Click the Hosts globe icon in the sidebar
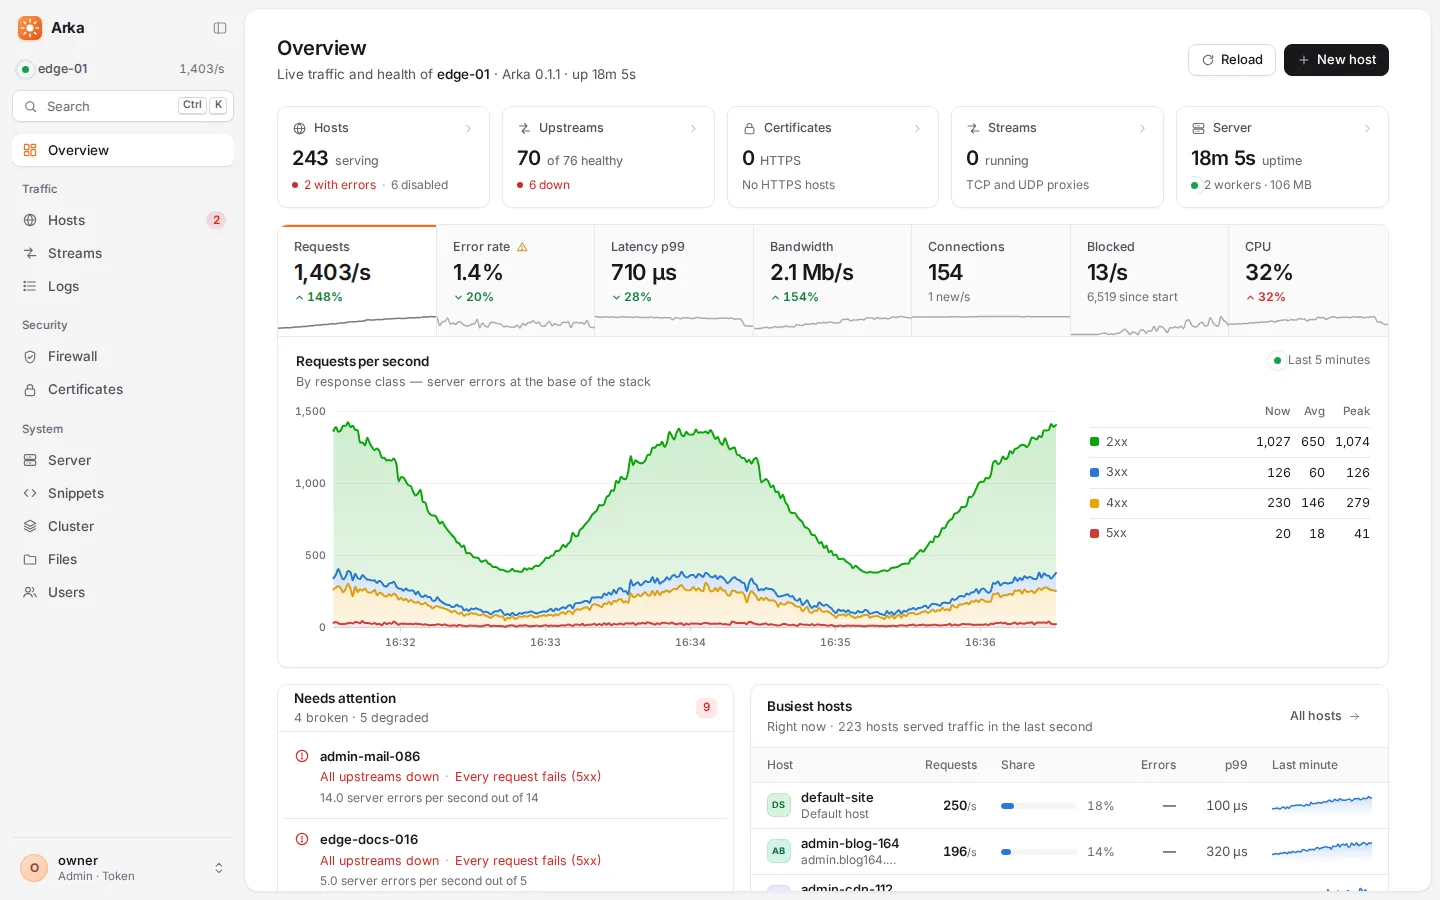 30,220
